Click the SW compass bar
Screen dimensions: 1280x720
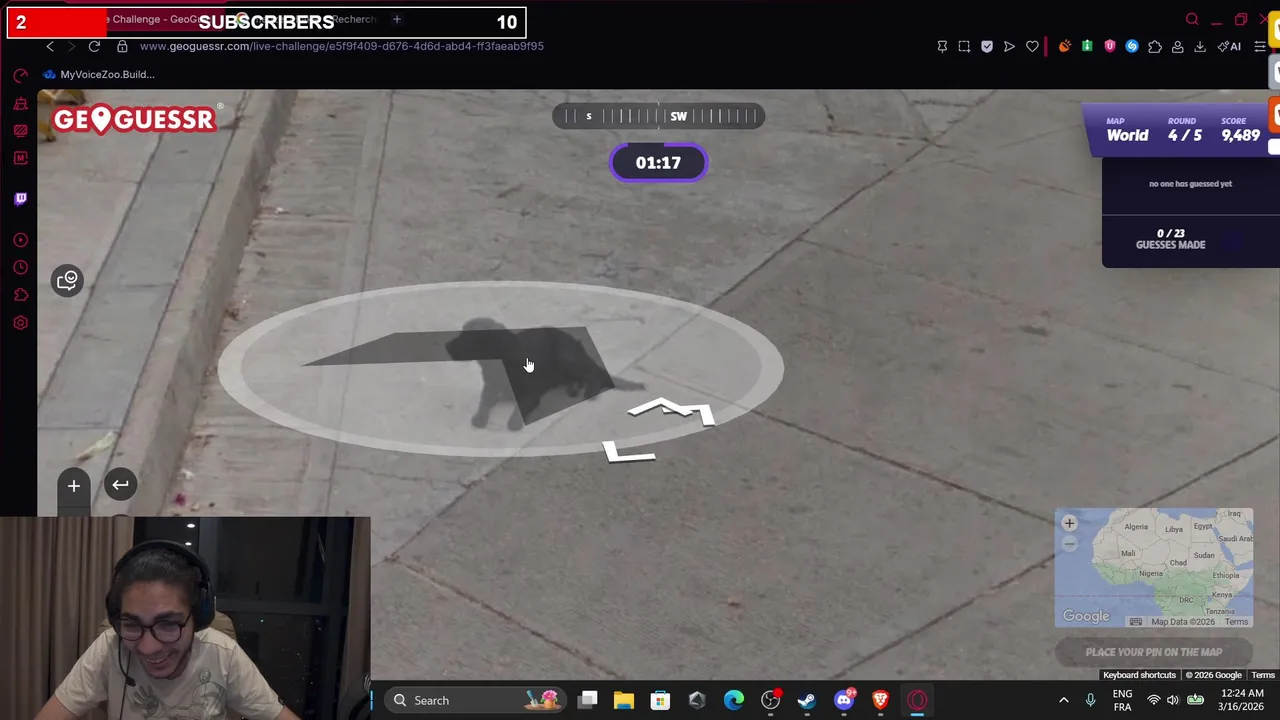tap(659, 116)
